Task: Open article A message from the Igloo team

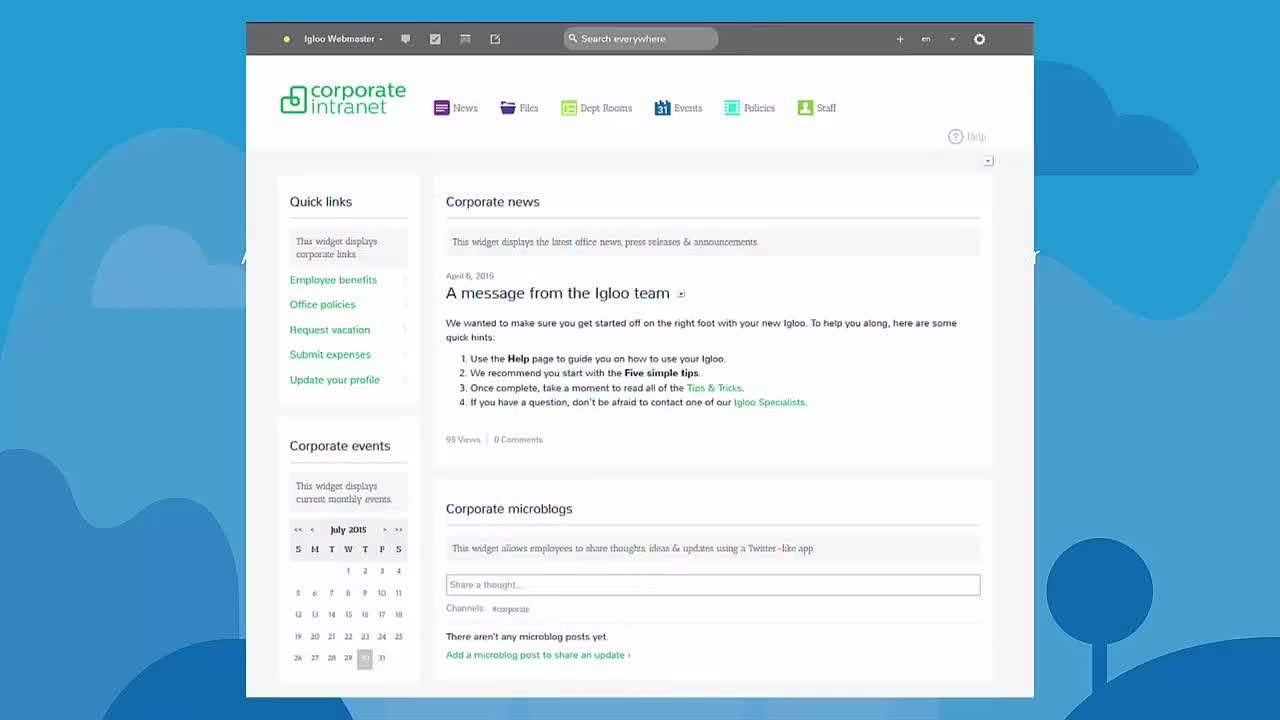Action: [x=558, y=293]
